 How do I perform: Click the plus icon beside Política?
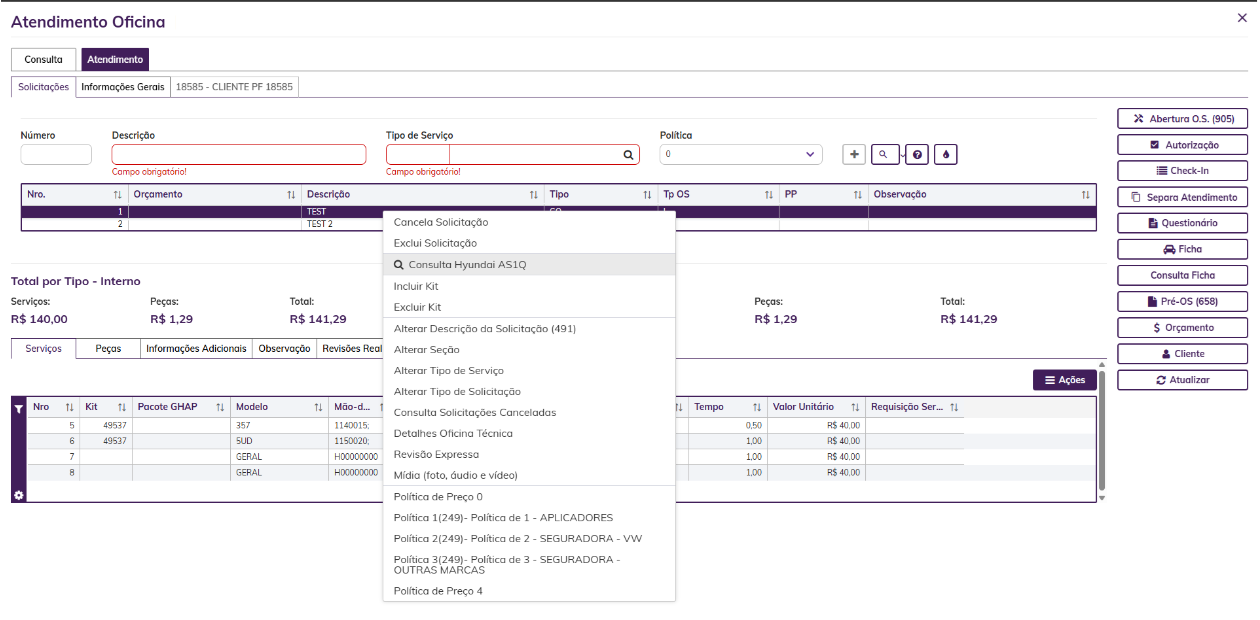[x=854, y=155]
